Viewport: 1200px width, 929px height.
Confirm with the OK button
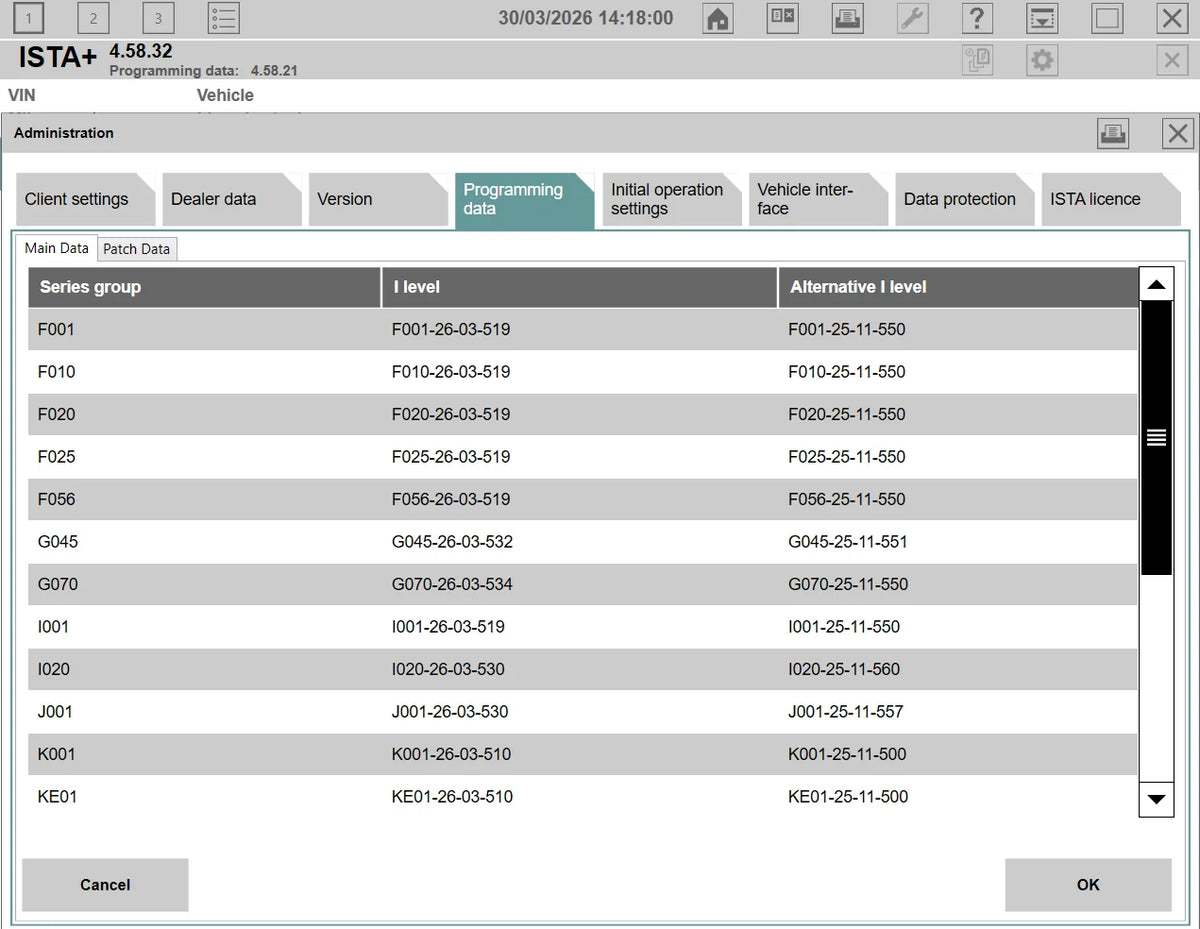(1088, 885)
